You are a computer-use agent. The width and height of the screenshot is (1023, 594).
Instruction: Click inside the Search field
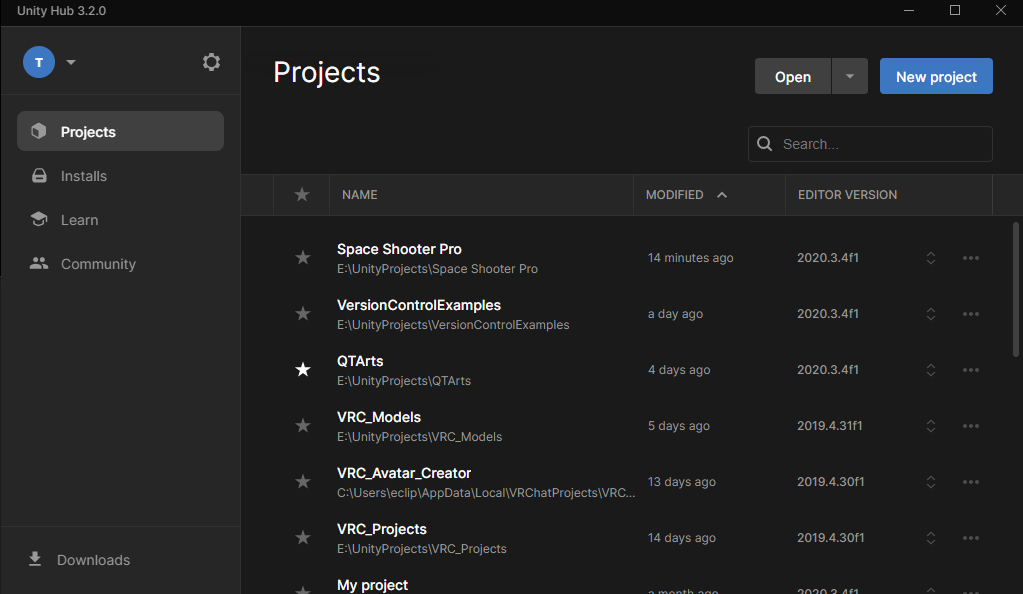click(x=880, y=143)
